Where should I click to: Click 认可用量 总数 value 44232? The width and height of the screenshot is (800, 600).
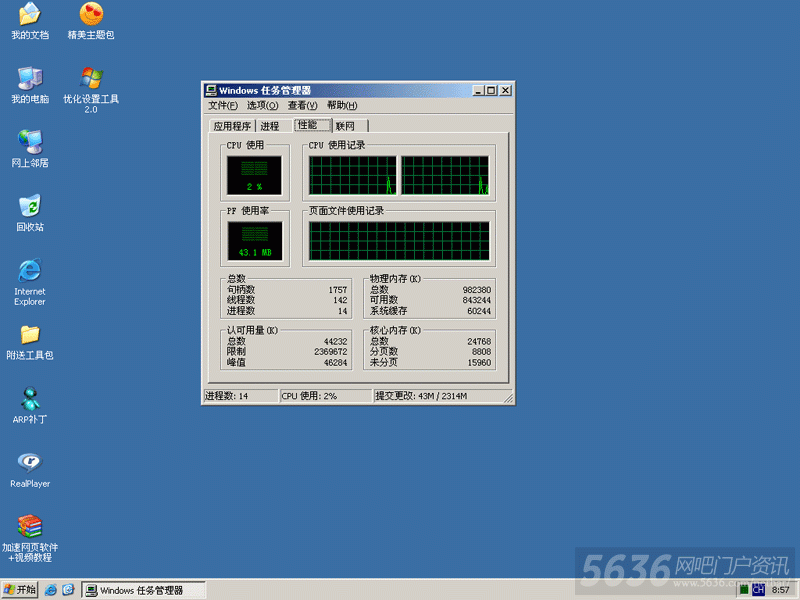click(335, 341)
